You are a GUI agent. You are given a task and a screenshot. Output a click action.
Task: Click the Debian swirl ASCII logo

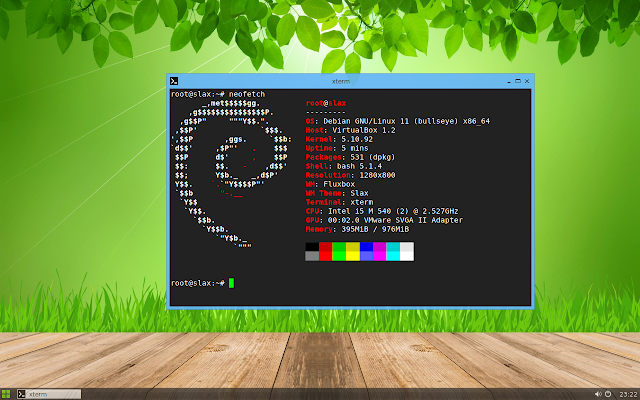point(232,175)
